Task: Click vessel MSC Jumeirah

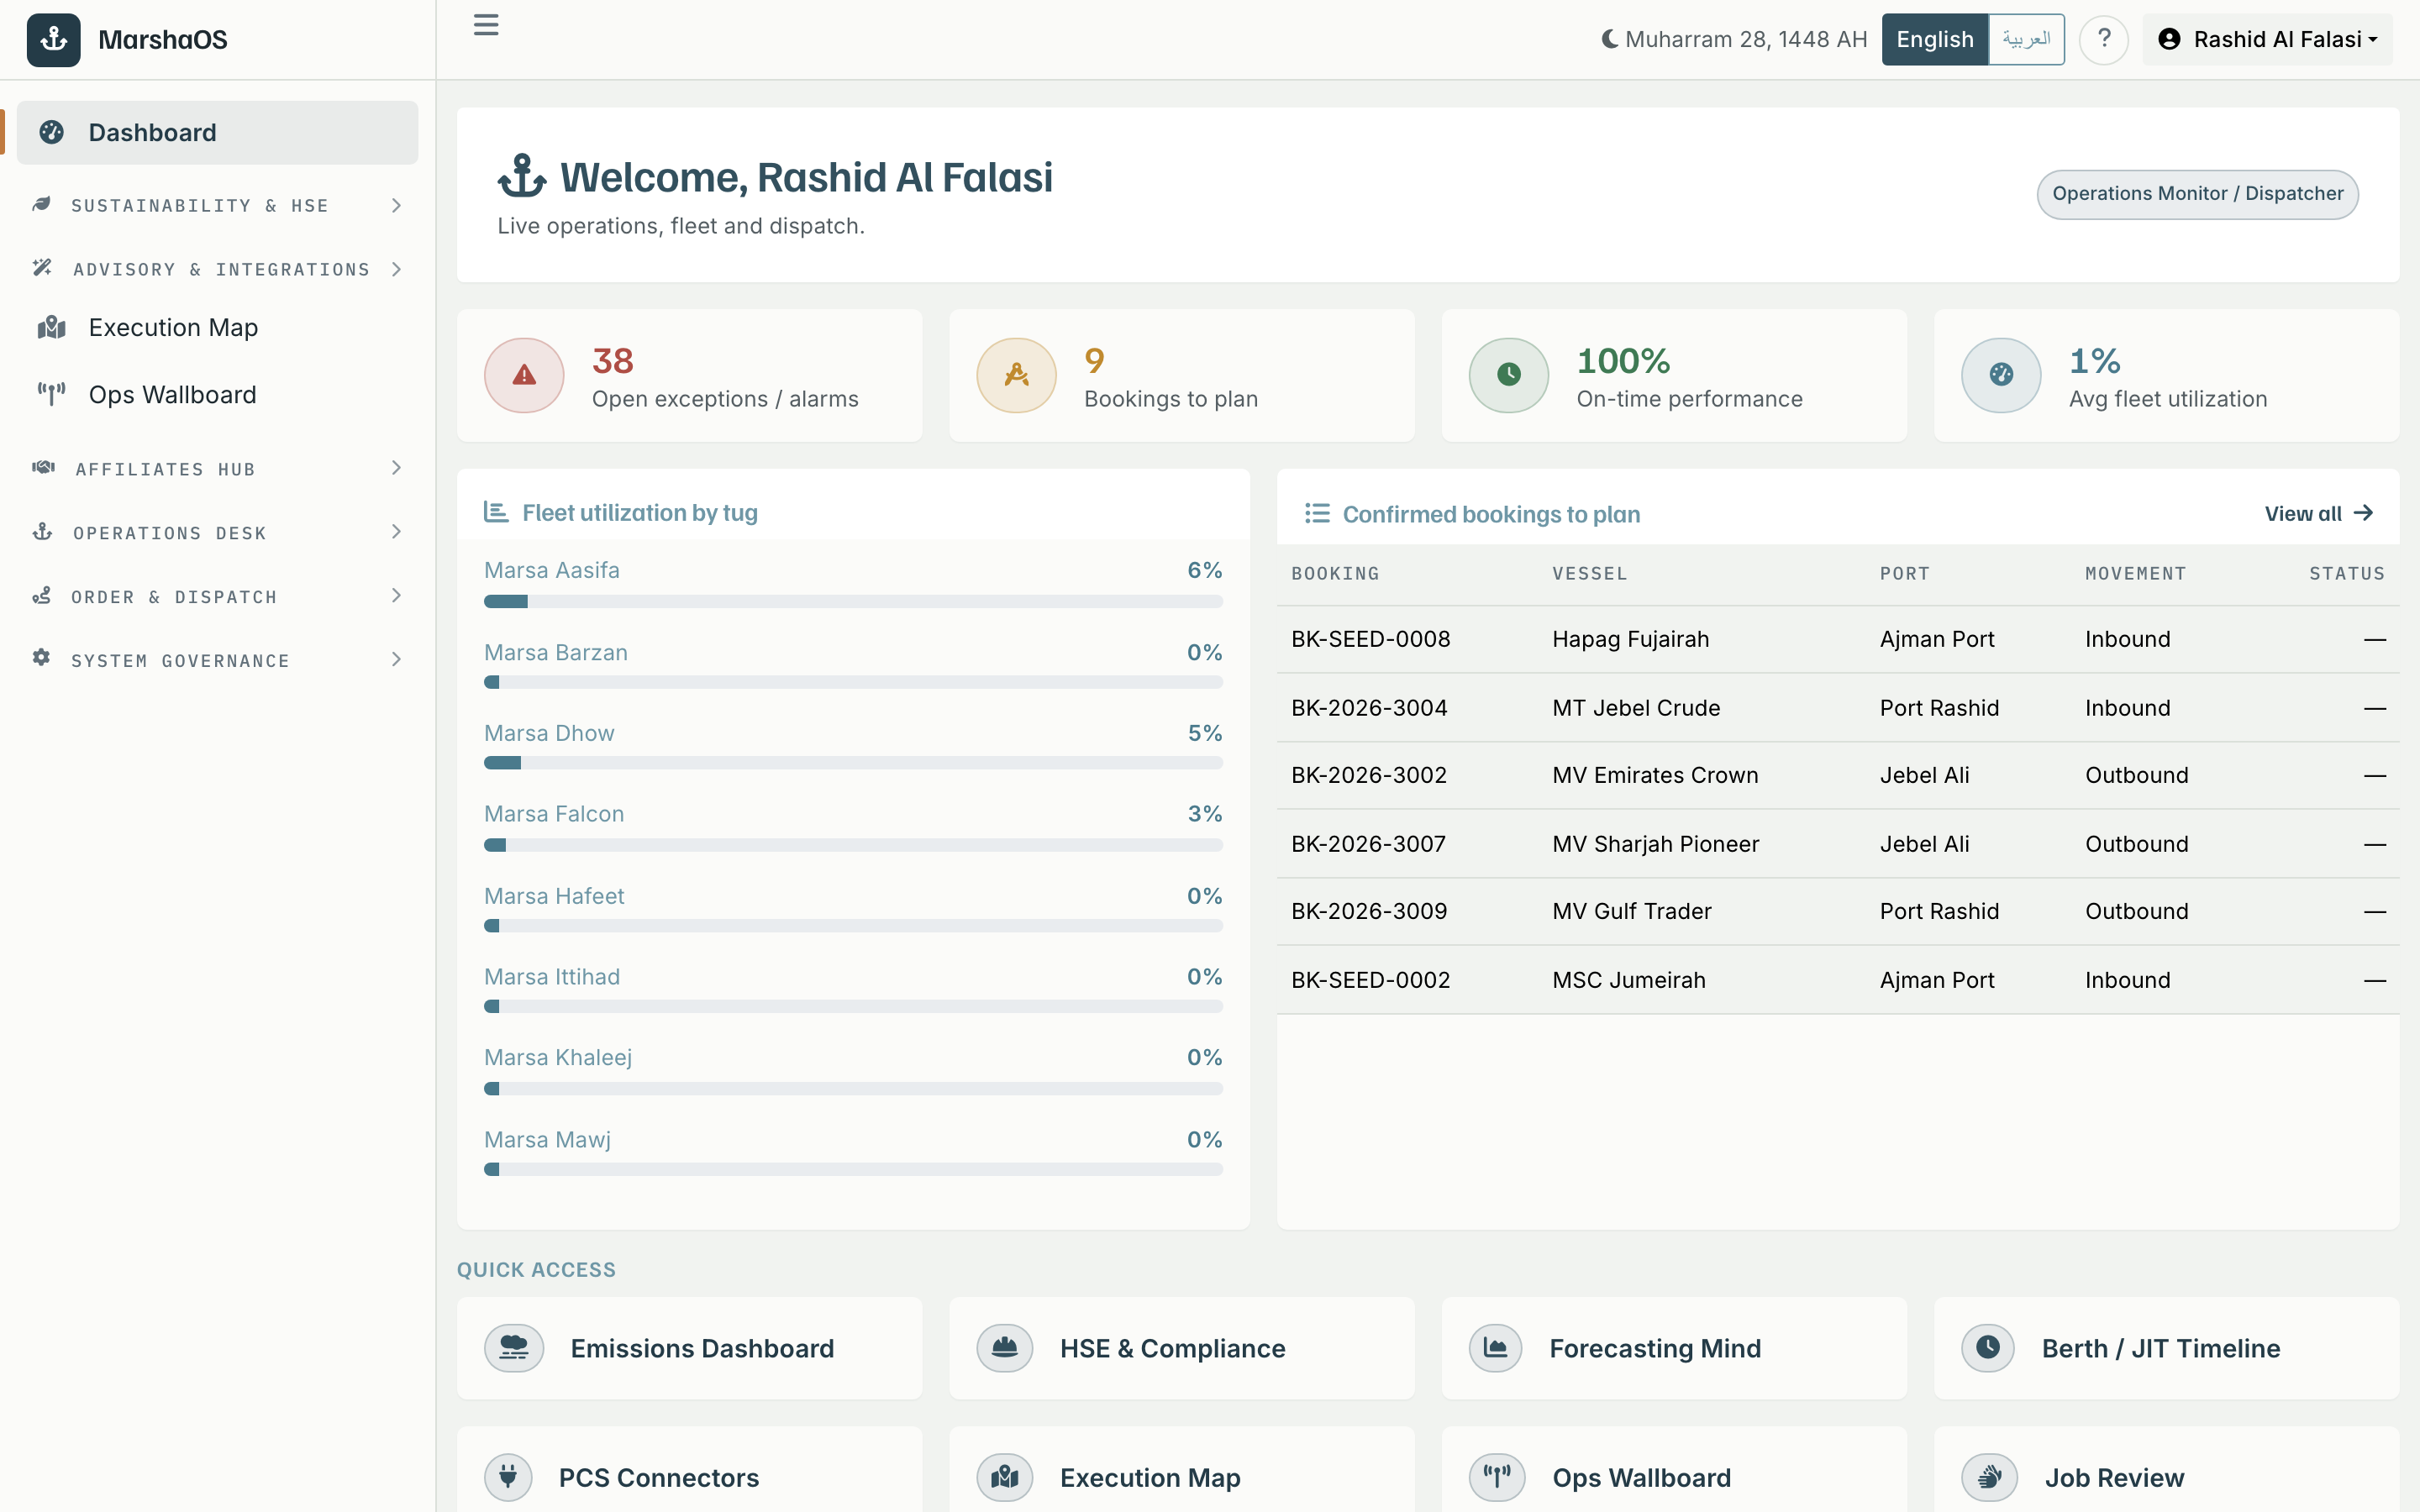Action: click(1628, 980)
